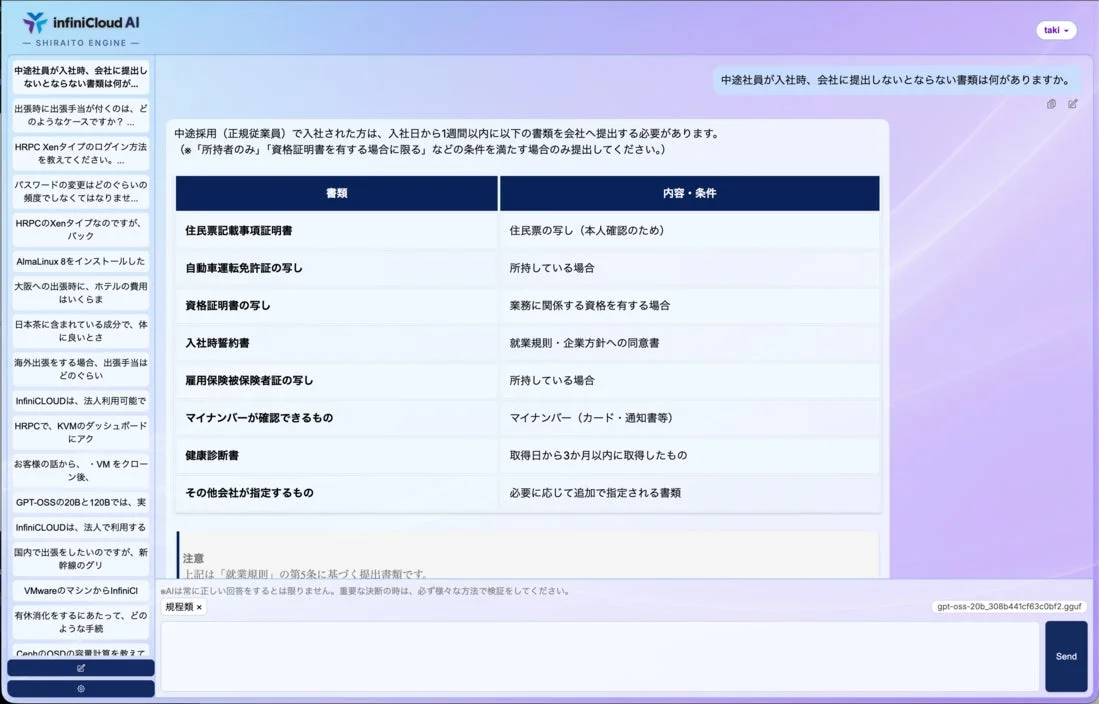Click the InfiniCloud AI logo
Viewport: 1099px width, 704px height.
[x=78, y=21]
